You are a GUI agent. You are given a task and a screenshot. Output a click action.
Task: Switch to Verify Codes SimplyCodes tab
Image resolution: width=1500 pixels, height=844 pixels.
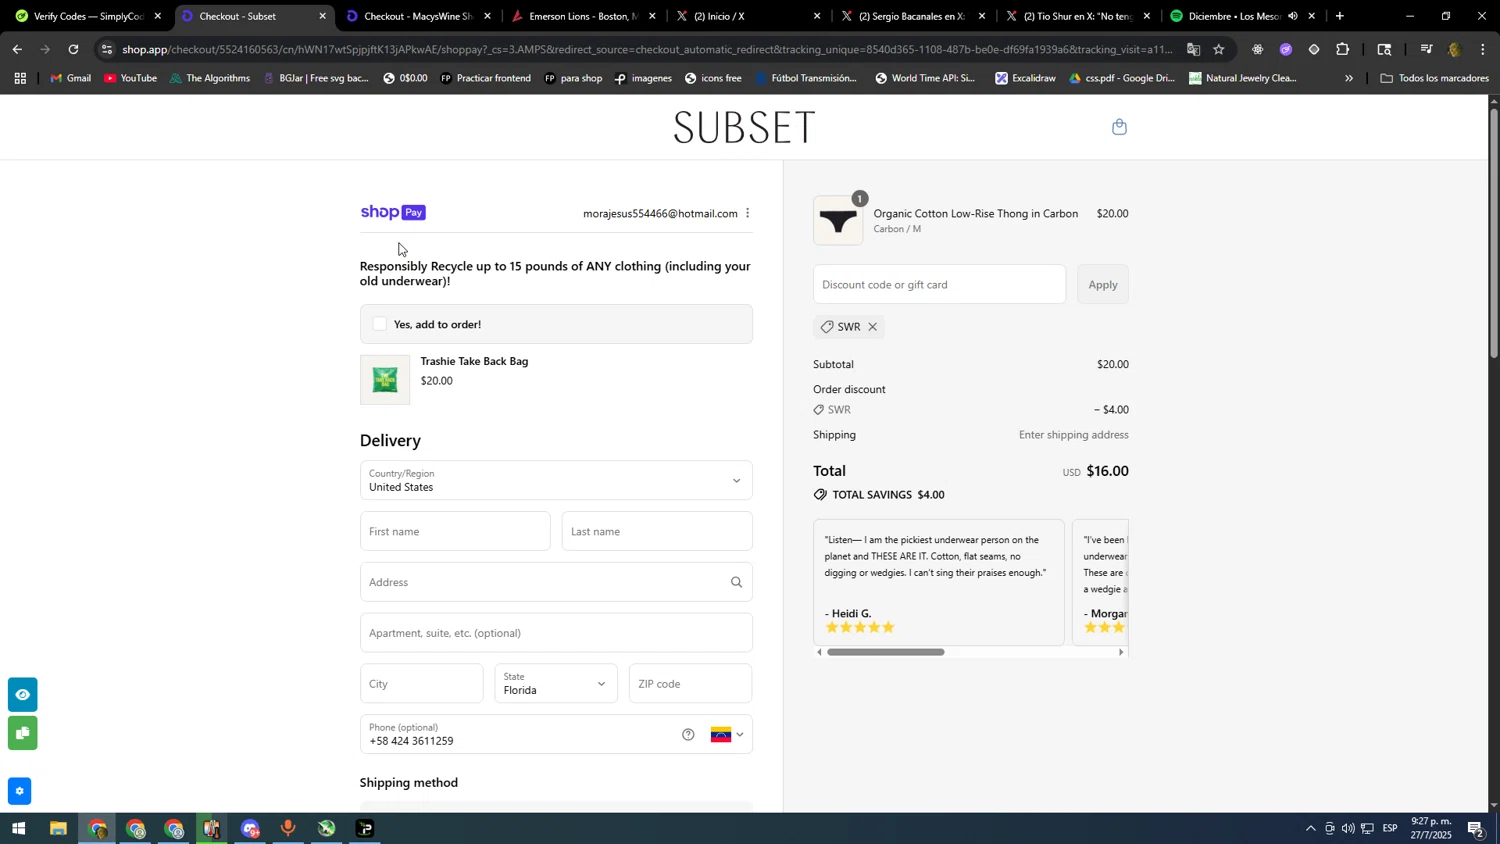(x=88, y=16)
